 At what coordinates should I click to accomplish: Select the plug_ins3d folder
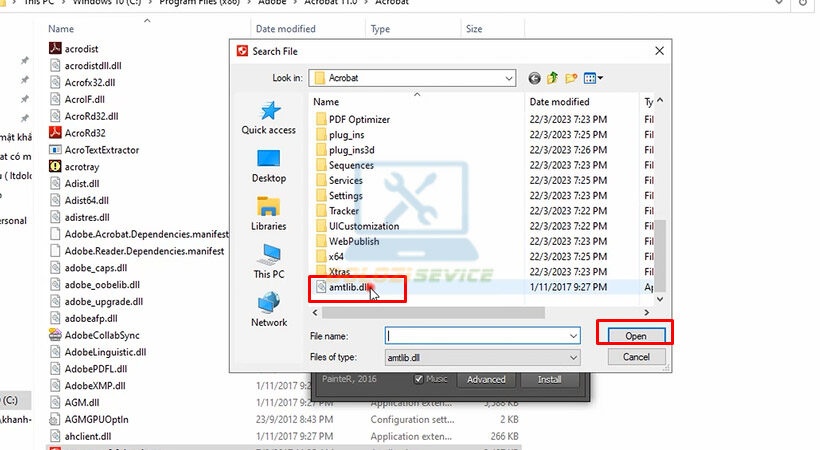tap(345, 150)
